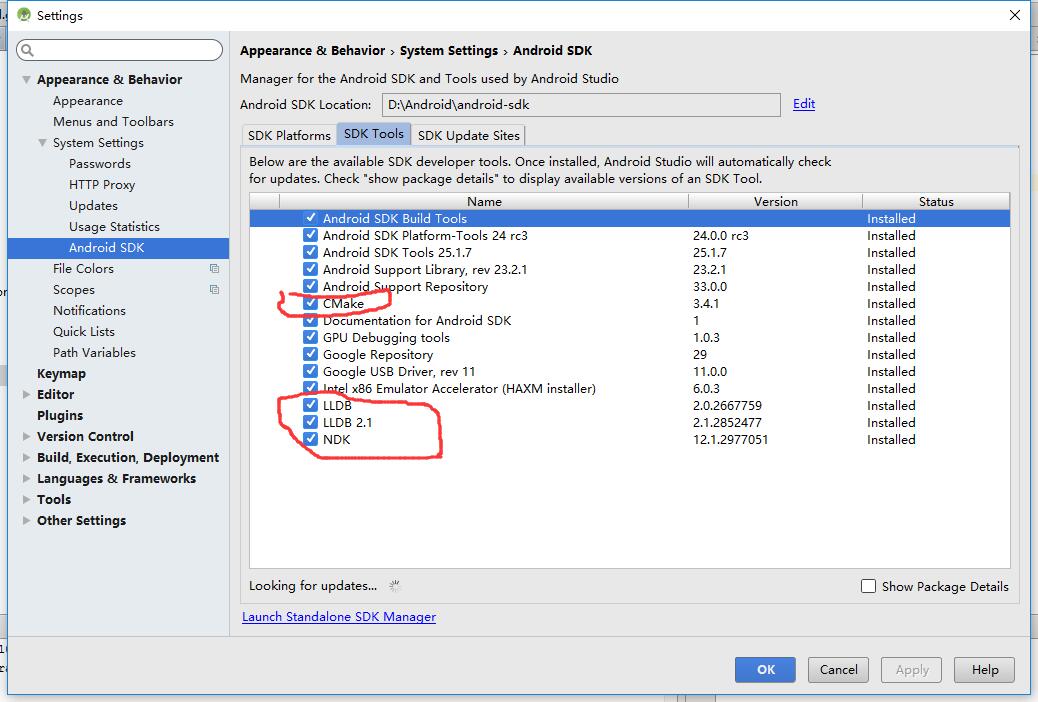
Task: Click the Apply button
Action: pyautogui.click(x=912, y=670)
